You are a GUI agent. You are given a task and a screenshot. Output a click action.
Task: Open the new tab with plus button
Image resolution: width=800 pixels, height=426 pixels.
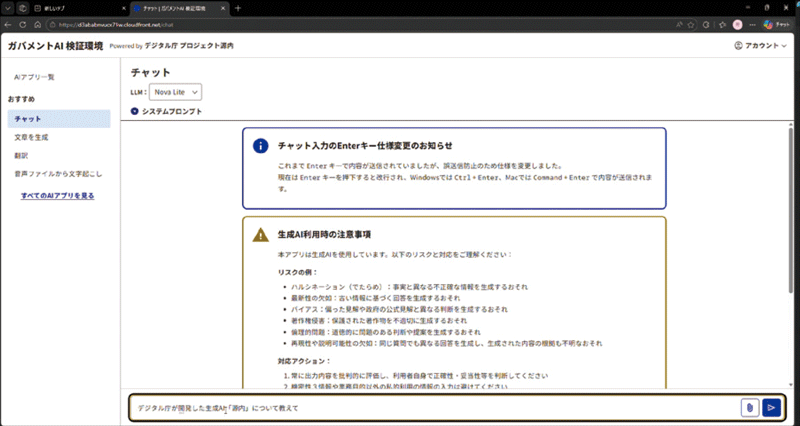click(x=238, y=8)
